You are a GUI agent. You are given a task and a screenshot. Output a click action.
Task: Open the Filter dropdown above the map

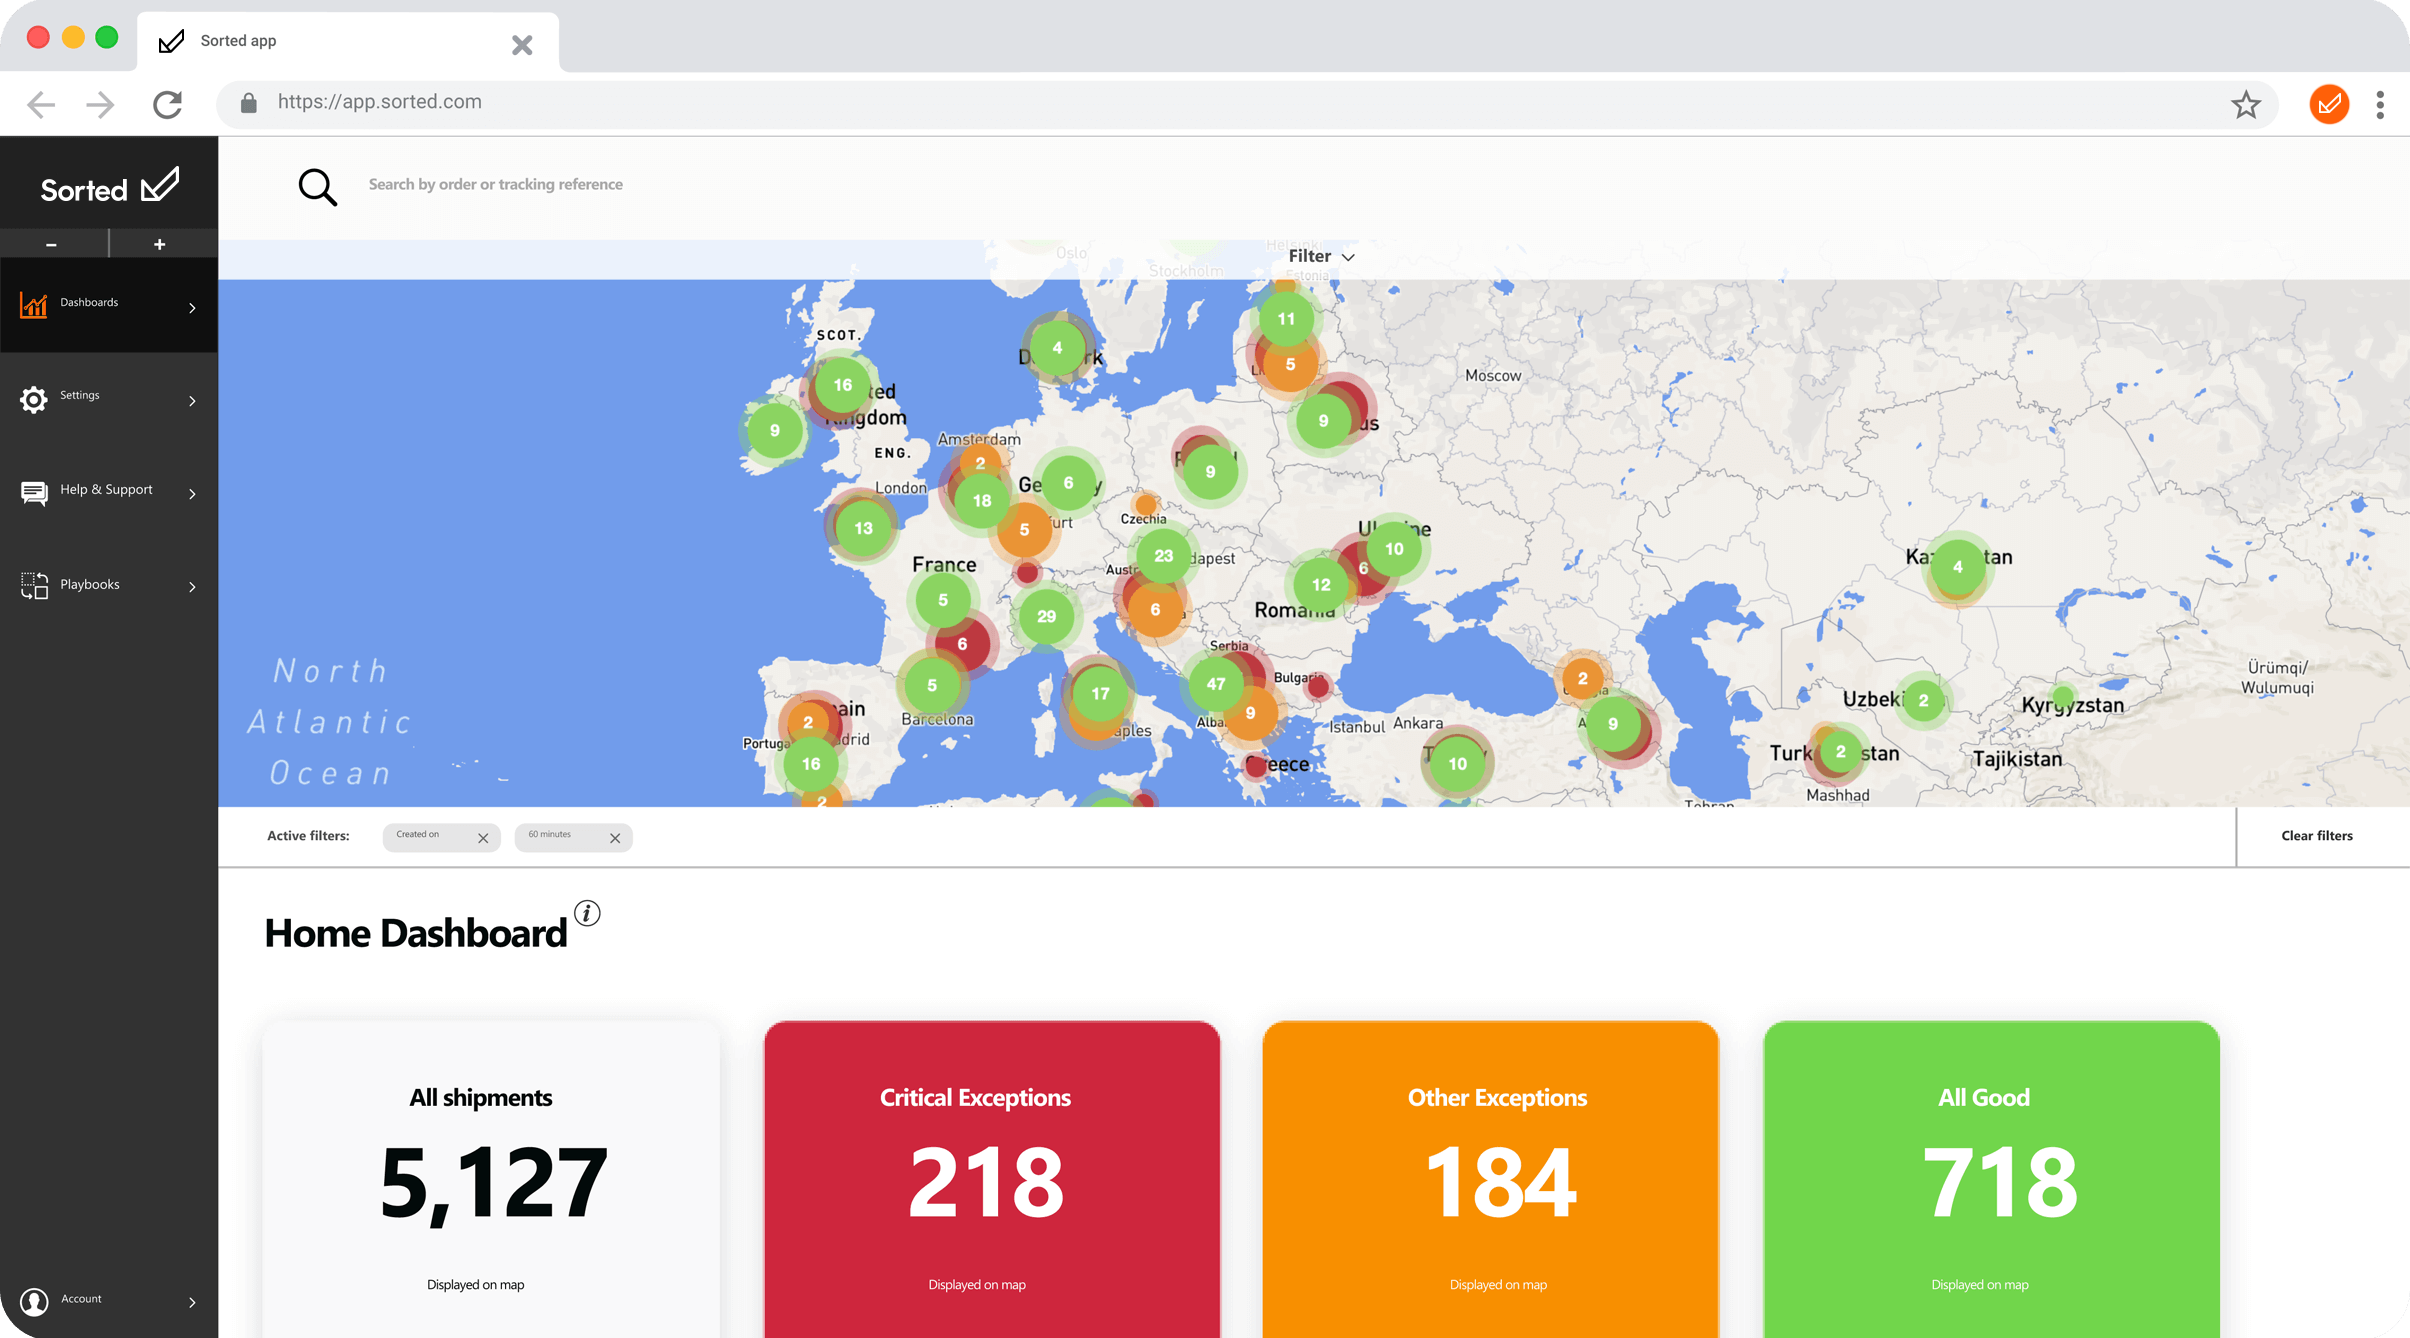[1321, 256]
